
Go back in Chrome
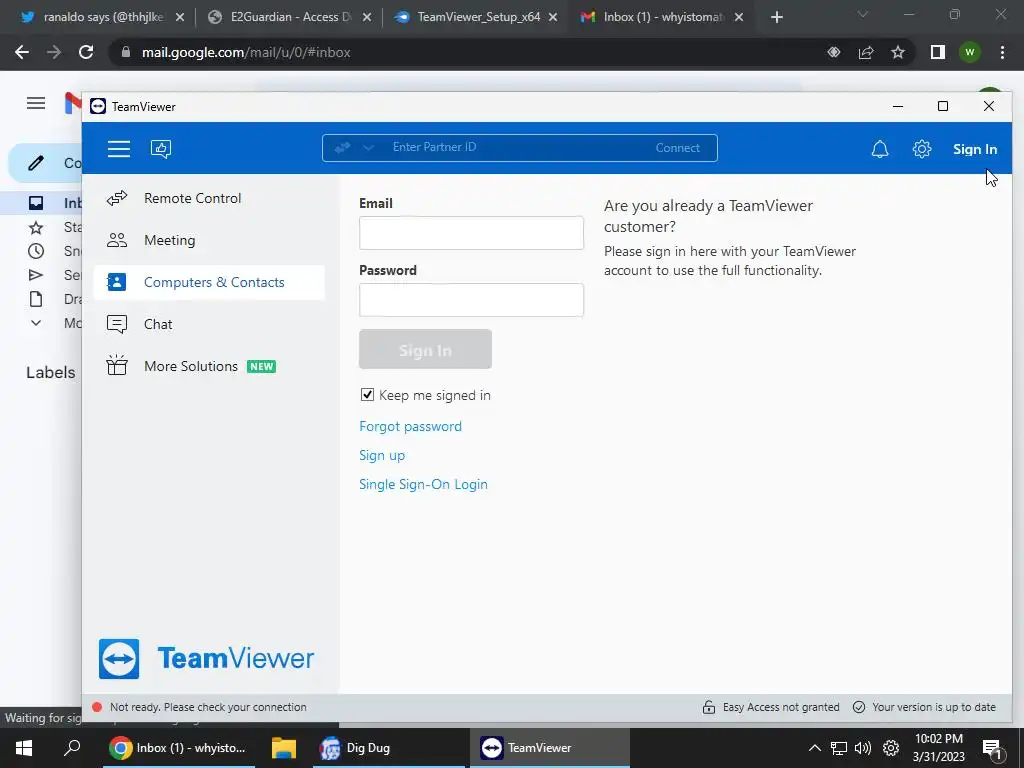tap(22, 52)
